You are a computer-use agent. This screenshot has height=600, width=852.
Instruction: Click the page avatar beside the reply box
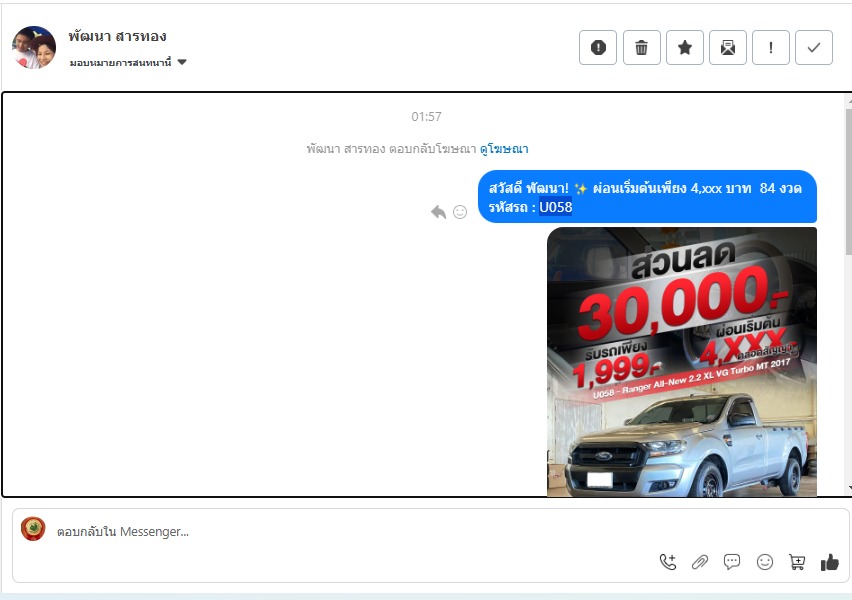33,529
